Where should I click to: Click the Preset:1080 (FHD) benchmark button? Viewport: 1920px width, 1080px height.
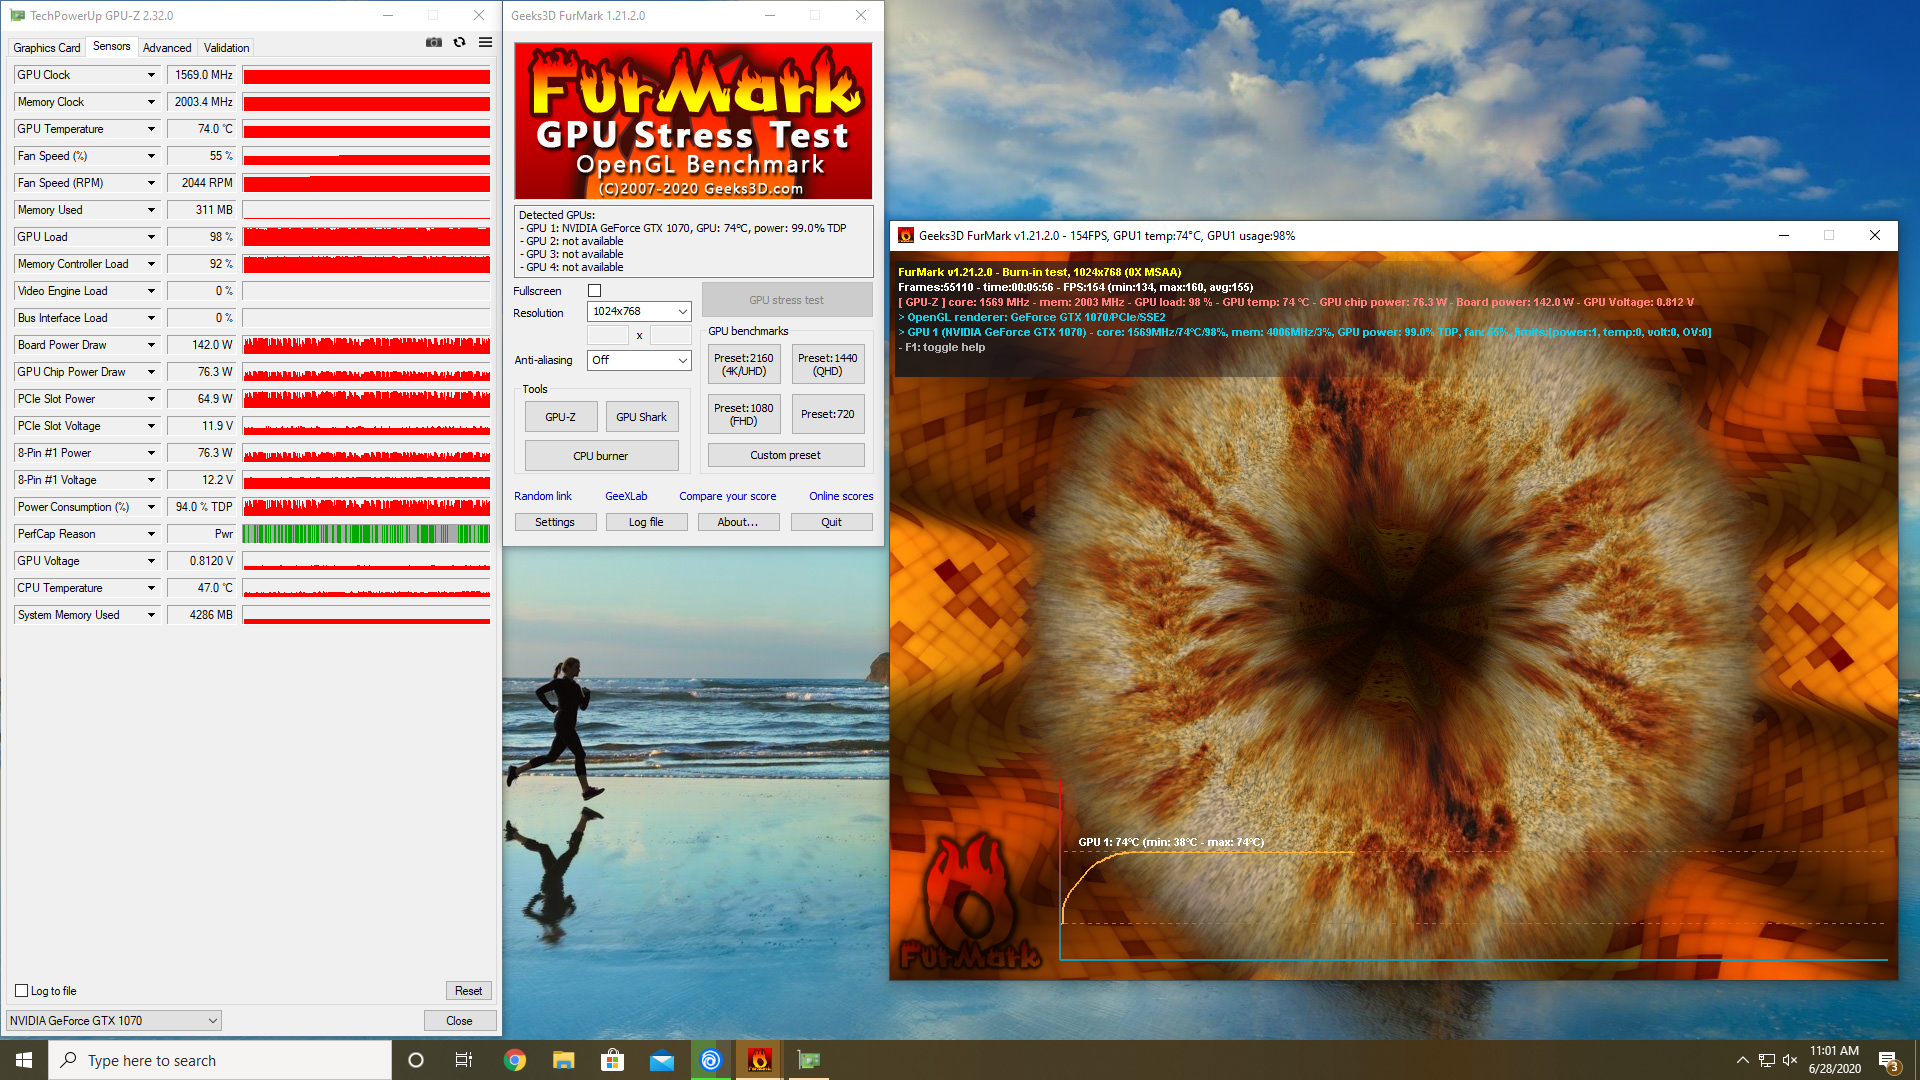point(744,414)
